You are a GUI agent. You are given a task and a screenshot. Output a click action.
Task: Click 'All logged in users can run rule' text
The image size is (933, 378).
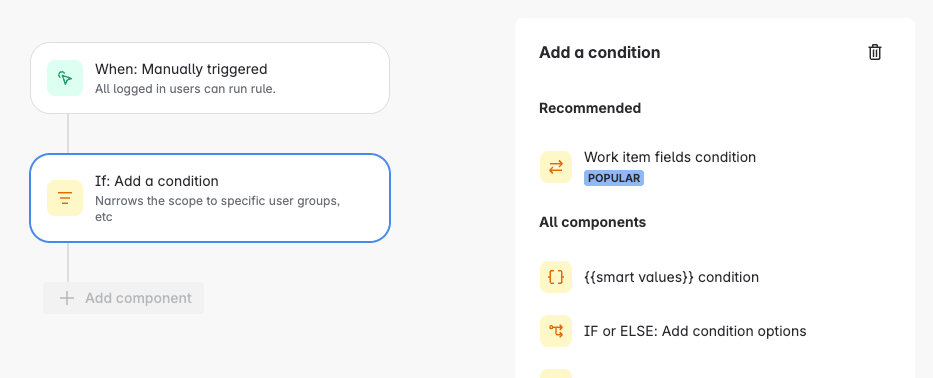click(185, 90)
